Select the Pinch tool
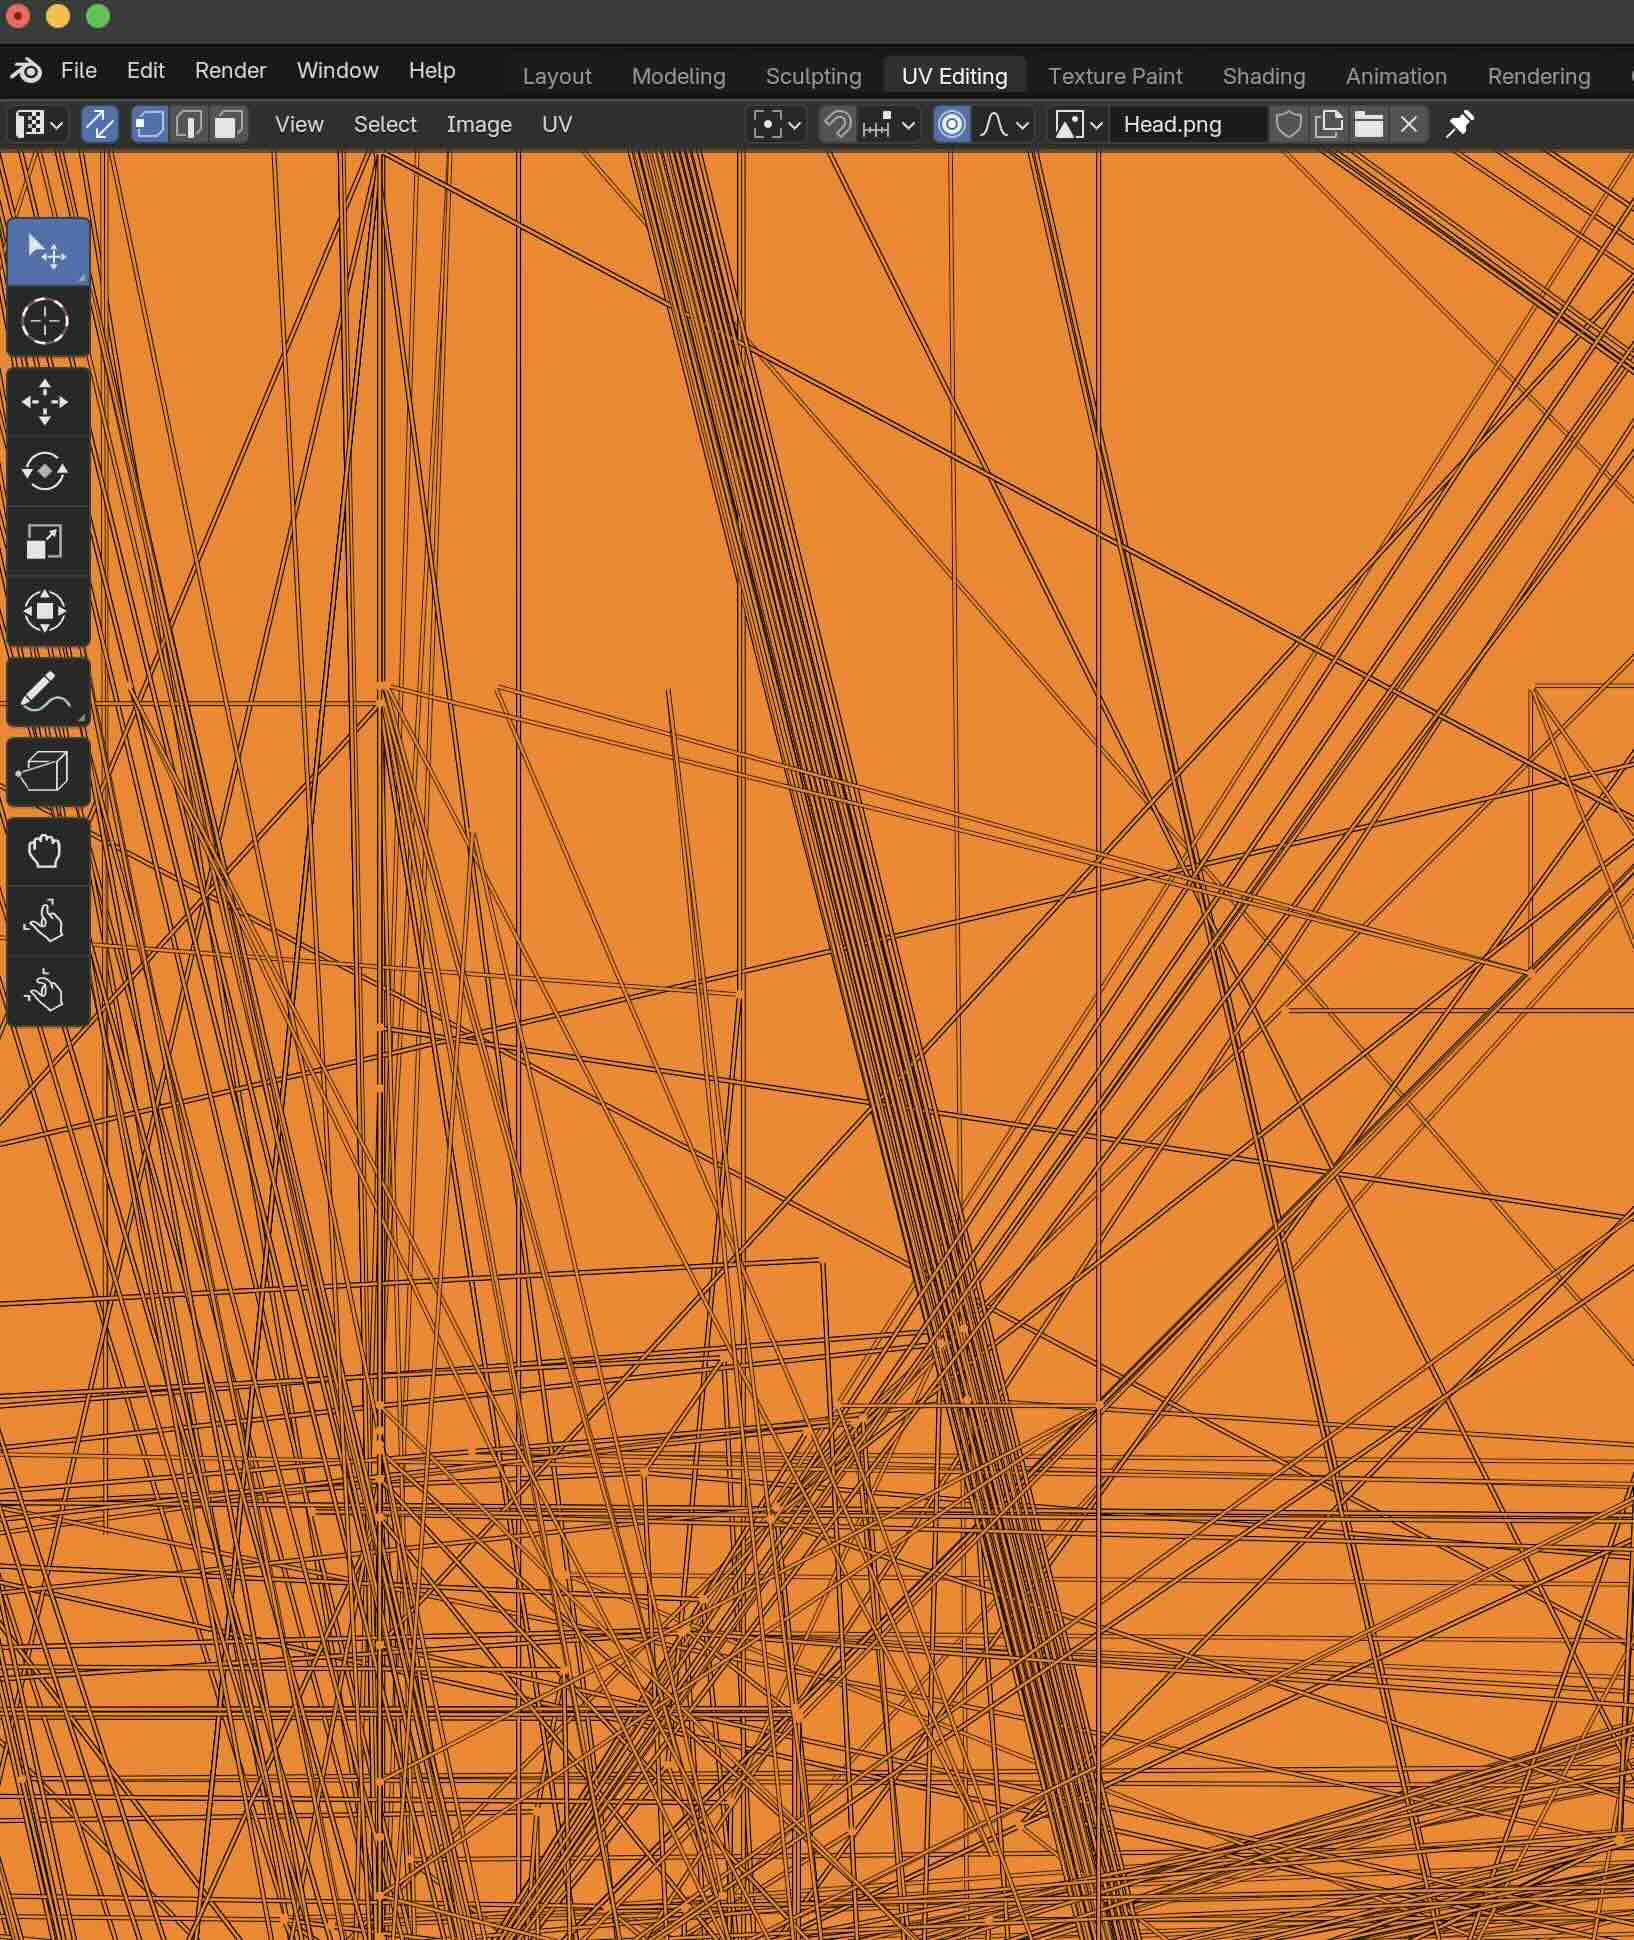Image resolution: width=1634 pixels, height=1940 pixels. [47, 991]
